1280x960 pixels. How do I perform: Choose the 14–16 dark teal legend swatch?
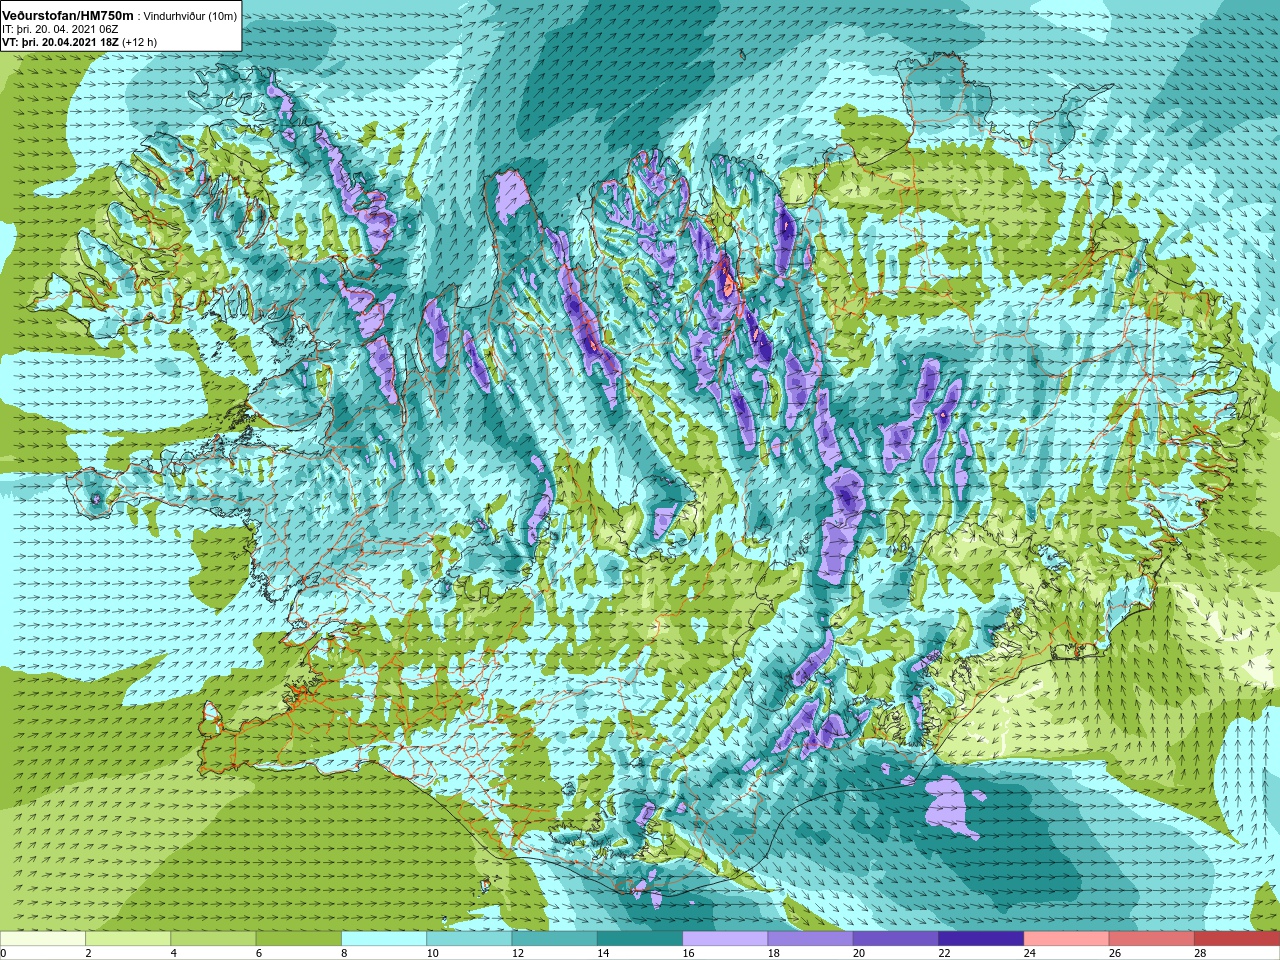[x=640, y=939]
